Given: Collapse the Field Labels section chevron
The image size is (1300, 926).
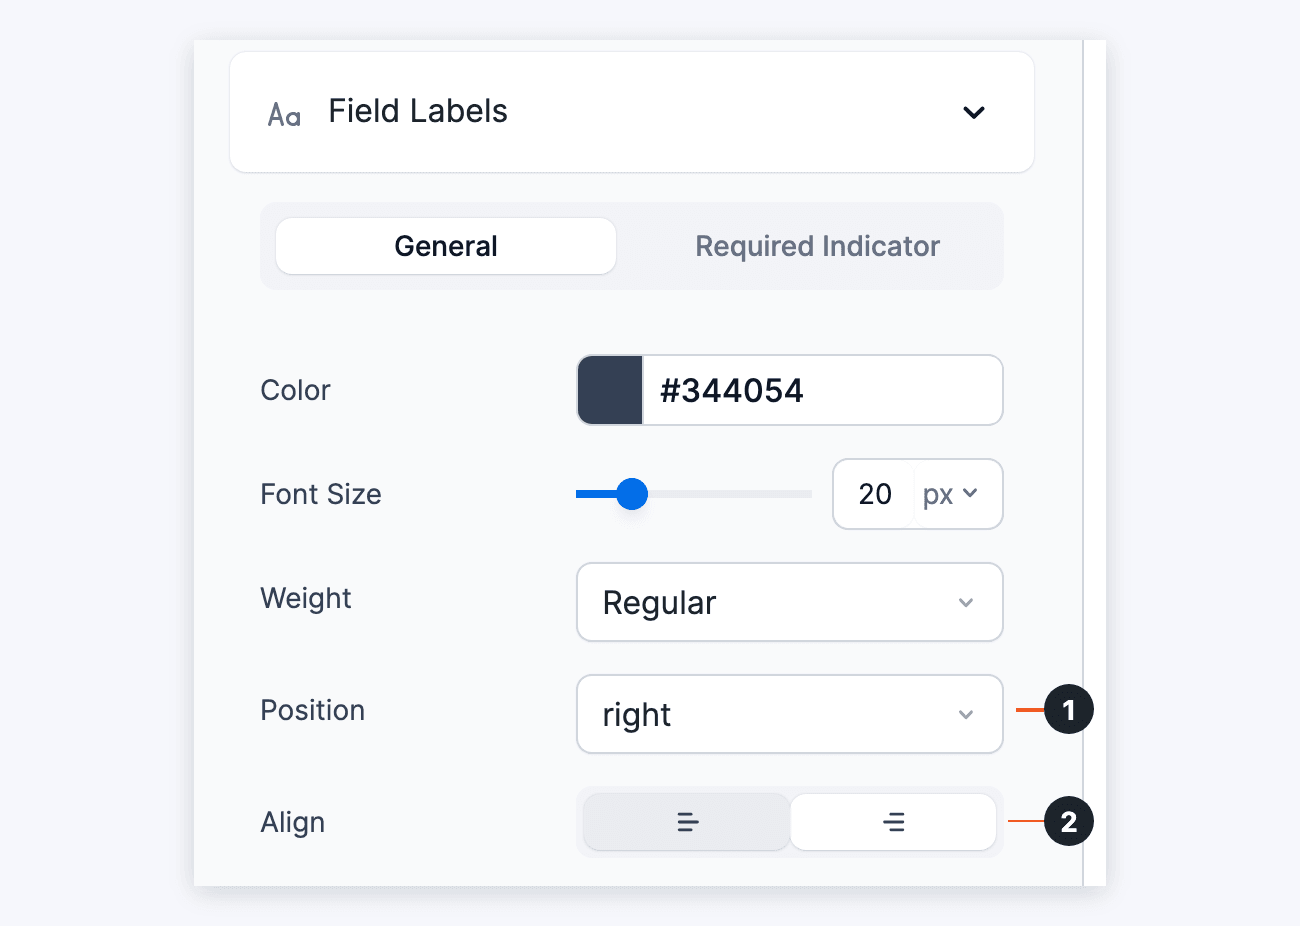Looking at the screenshot, I should click(974, 112).
